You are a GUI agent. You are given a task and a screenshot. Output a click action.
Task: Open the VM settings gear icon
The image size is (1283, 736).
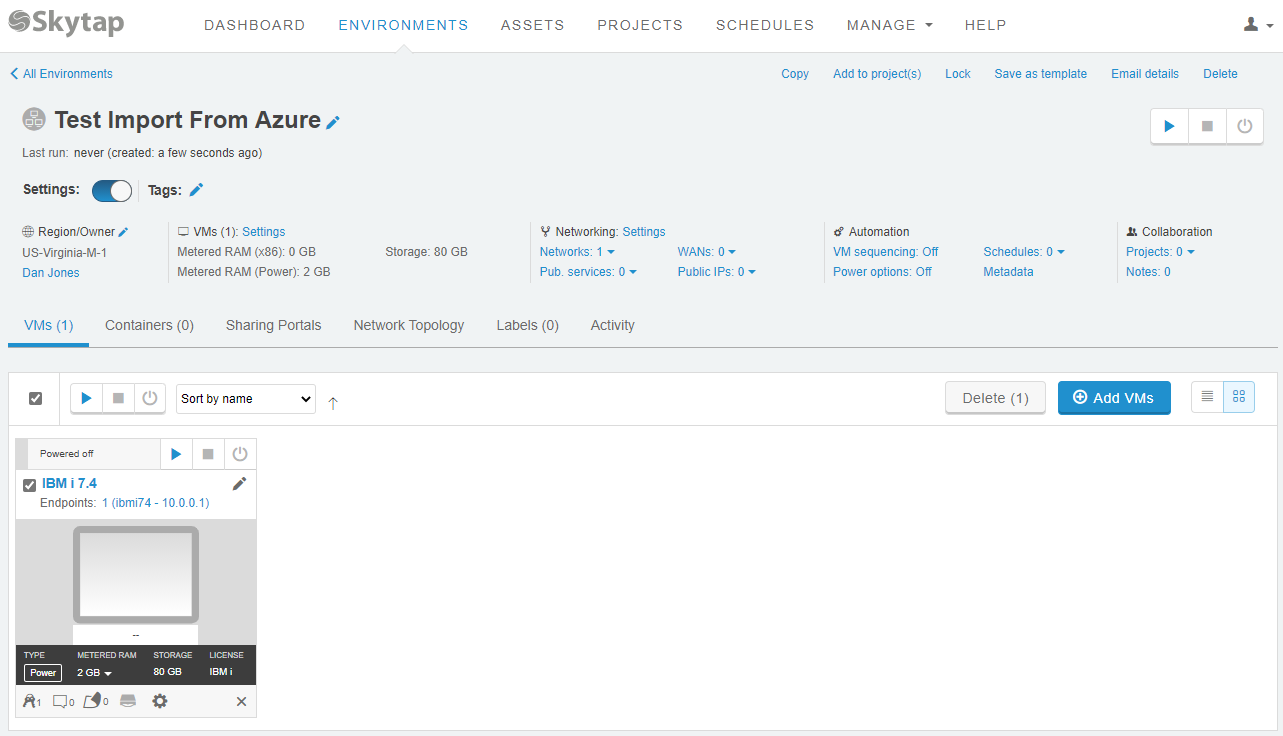(159, 700)
